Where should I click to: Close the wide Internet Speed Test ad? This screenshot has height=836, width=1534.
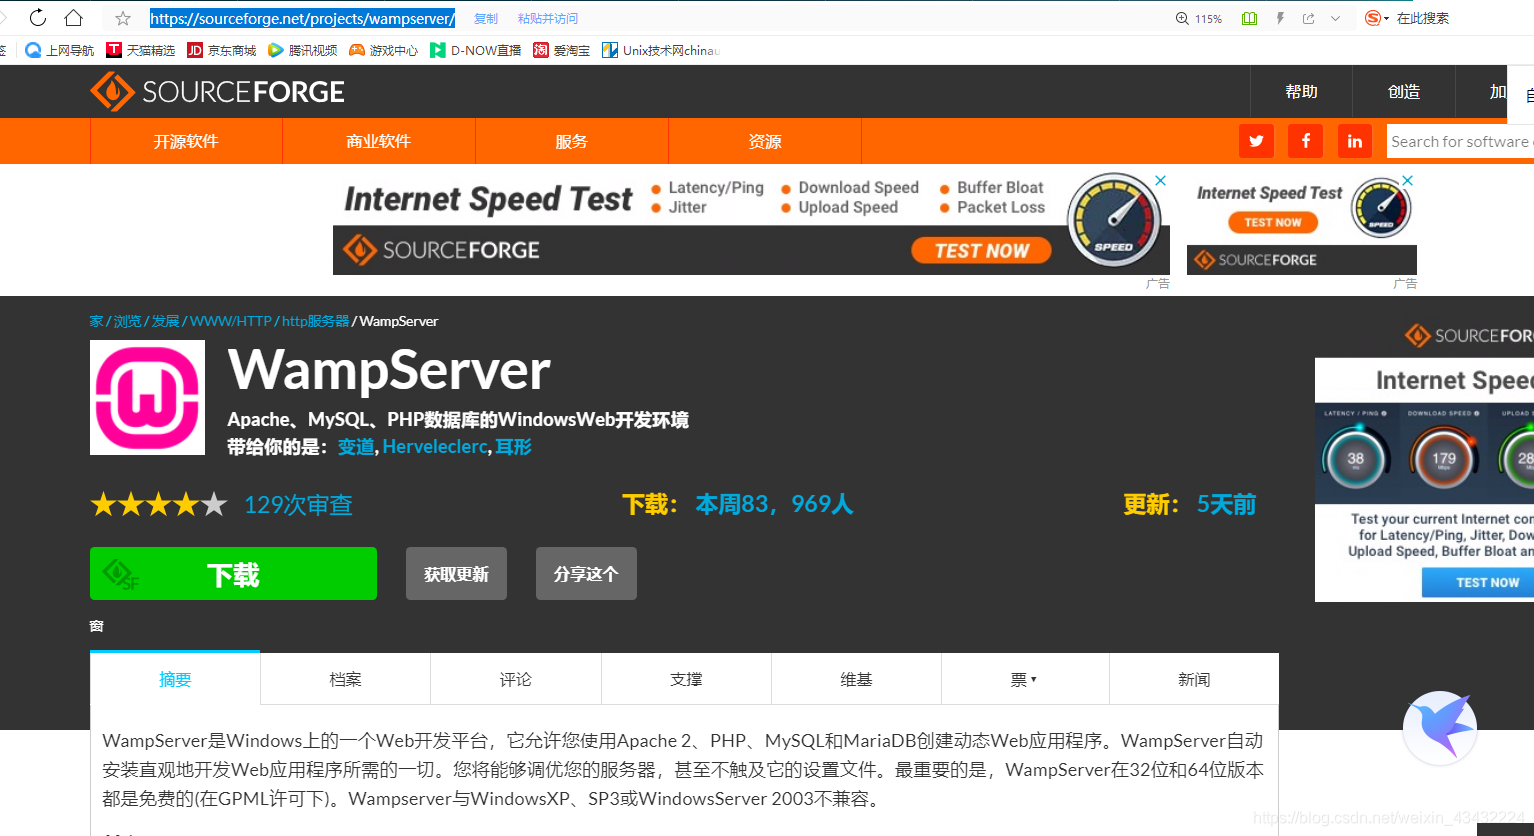tap(1161, 181)
